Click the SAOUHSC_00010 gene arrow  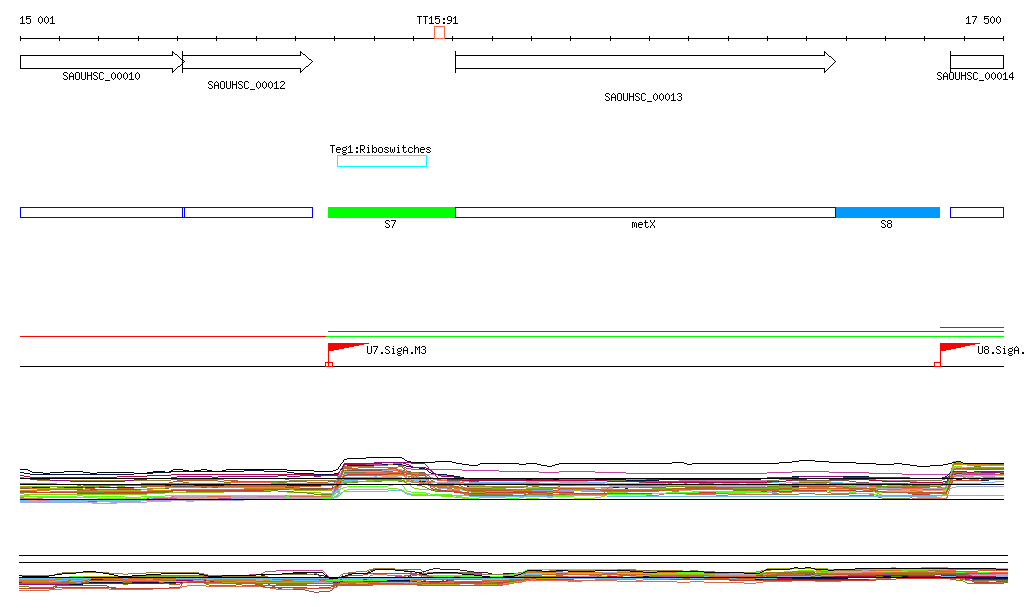[x=101, y=62]
